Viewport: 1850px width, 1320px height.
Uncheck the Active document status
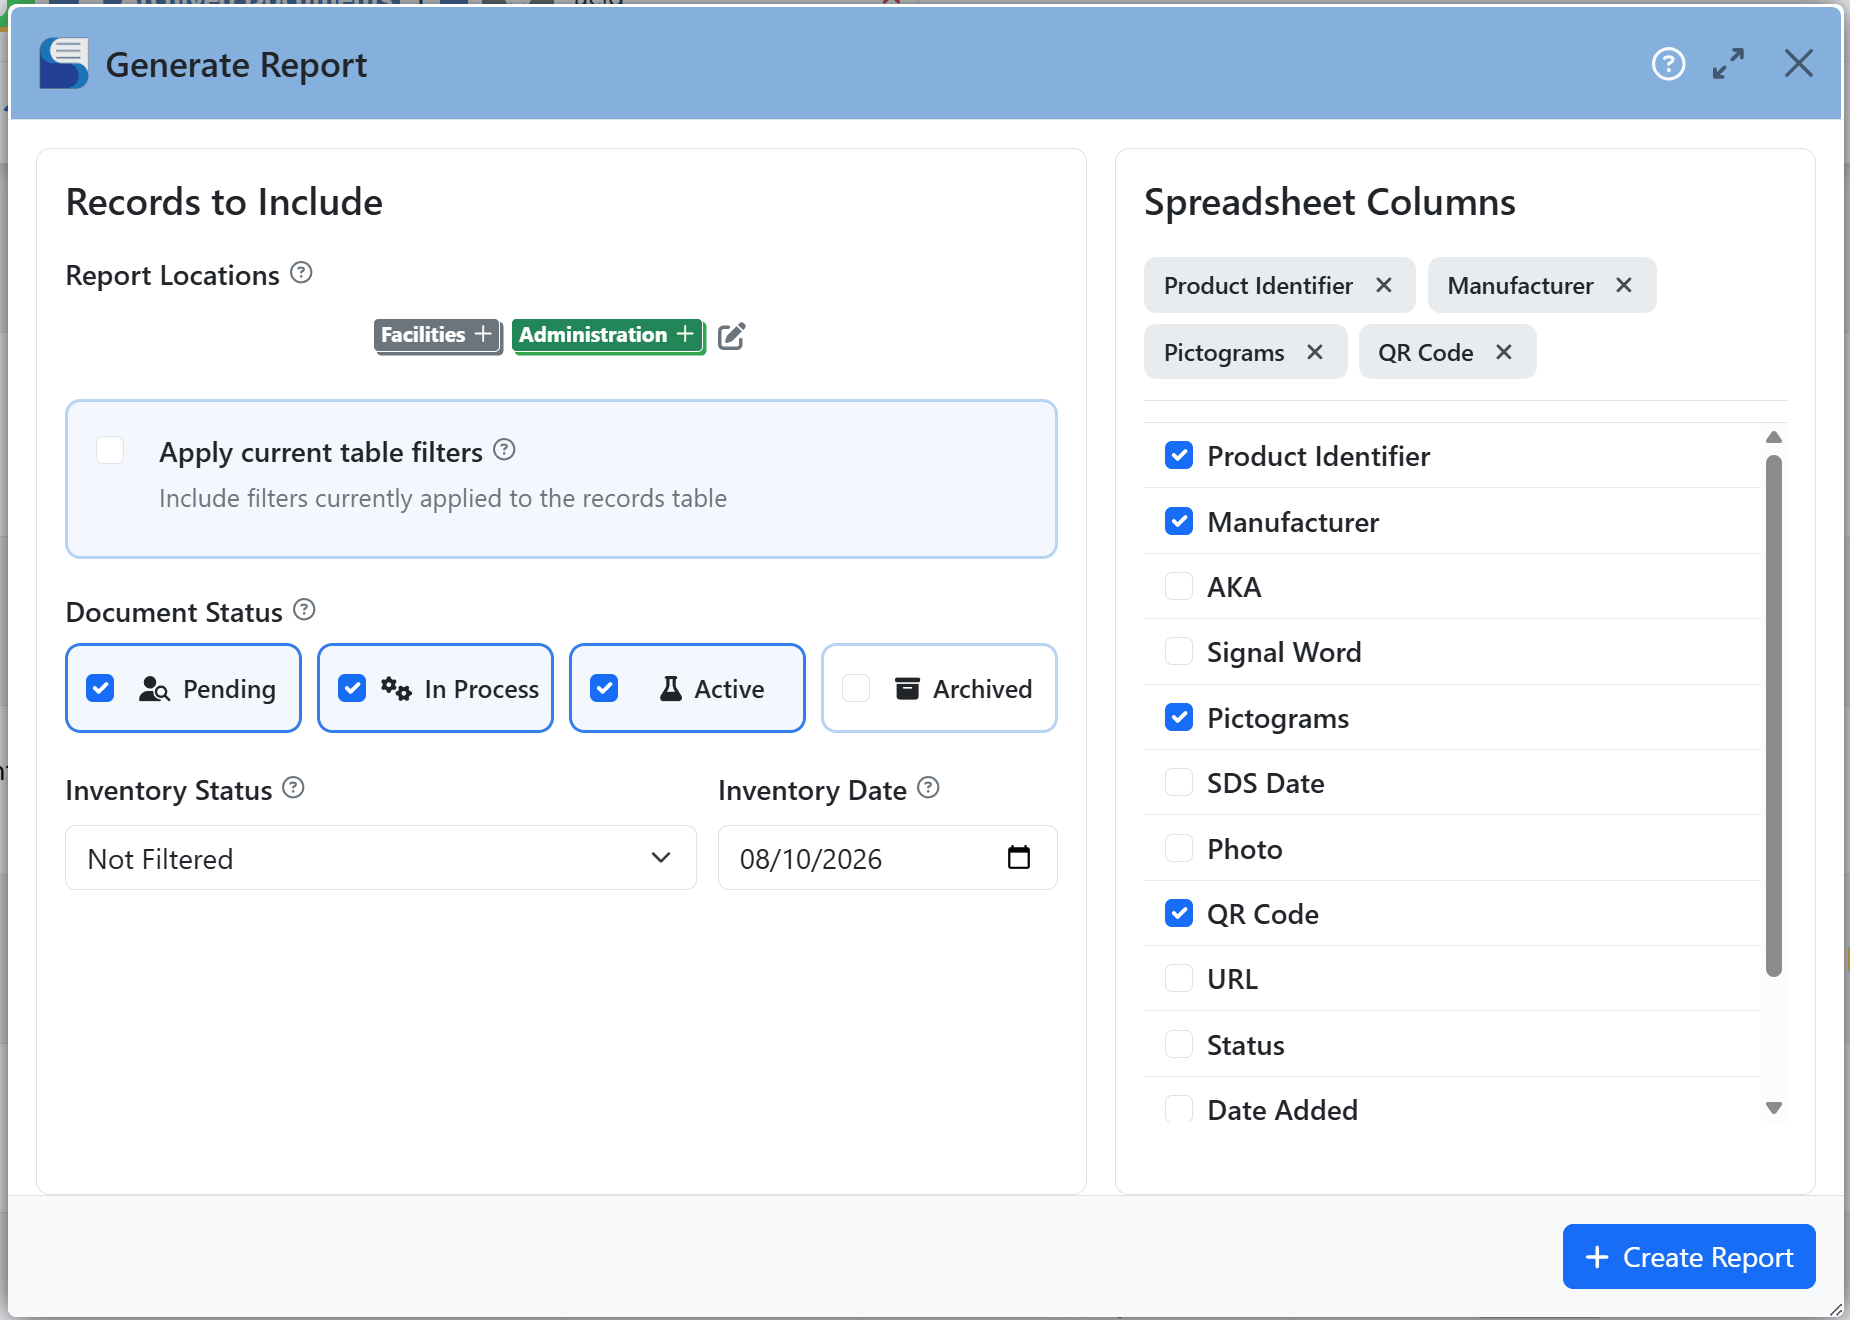click(x=604, y=688)
